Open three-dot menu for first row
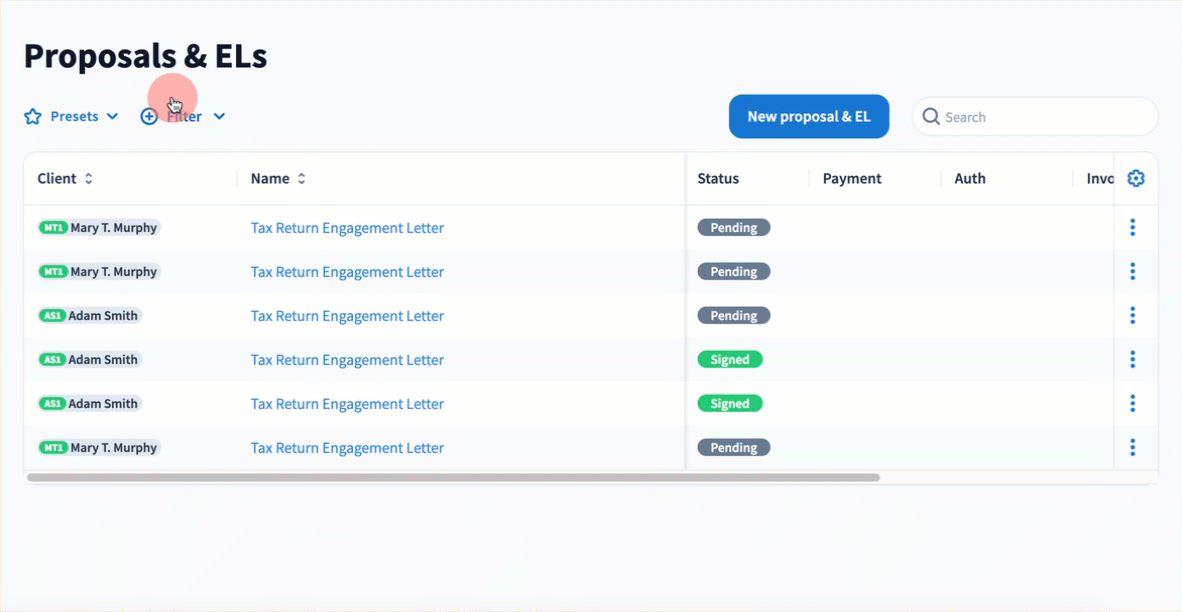The image size is (1182, 612). [x=1132, y=228]
